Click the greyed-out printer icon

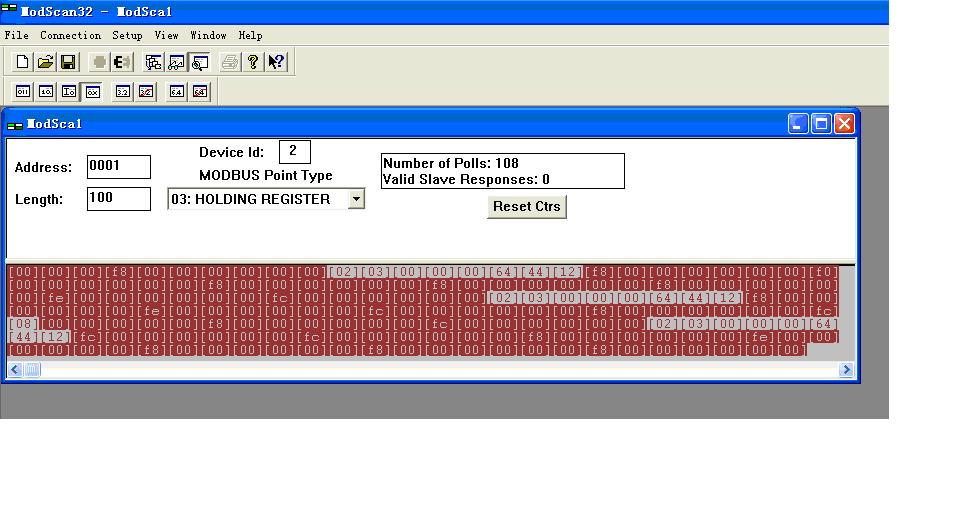coord(229,62)
